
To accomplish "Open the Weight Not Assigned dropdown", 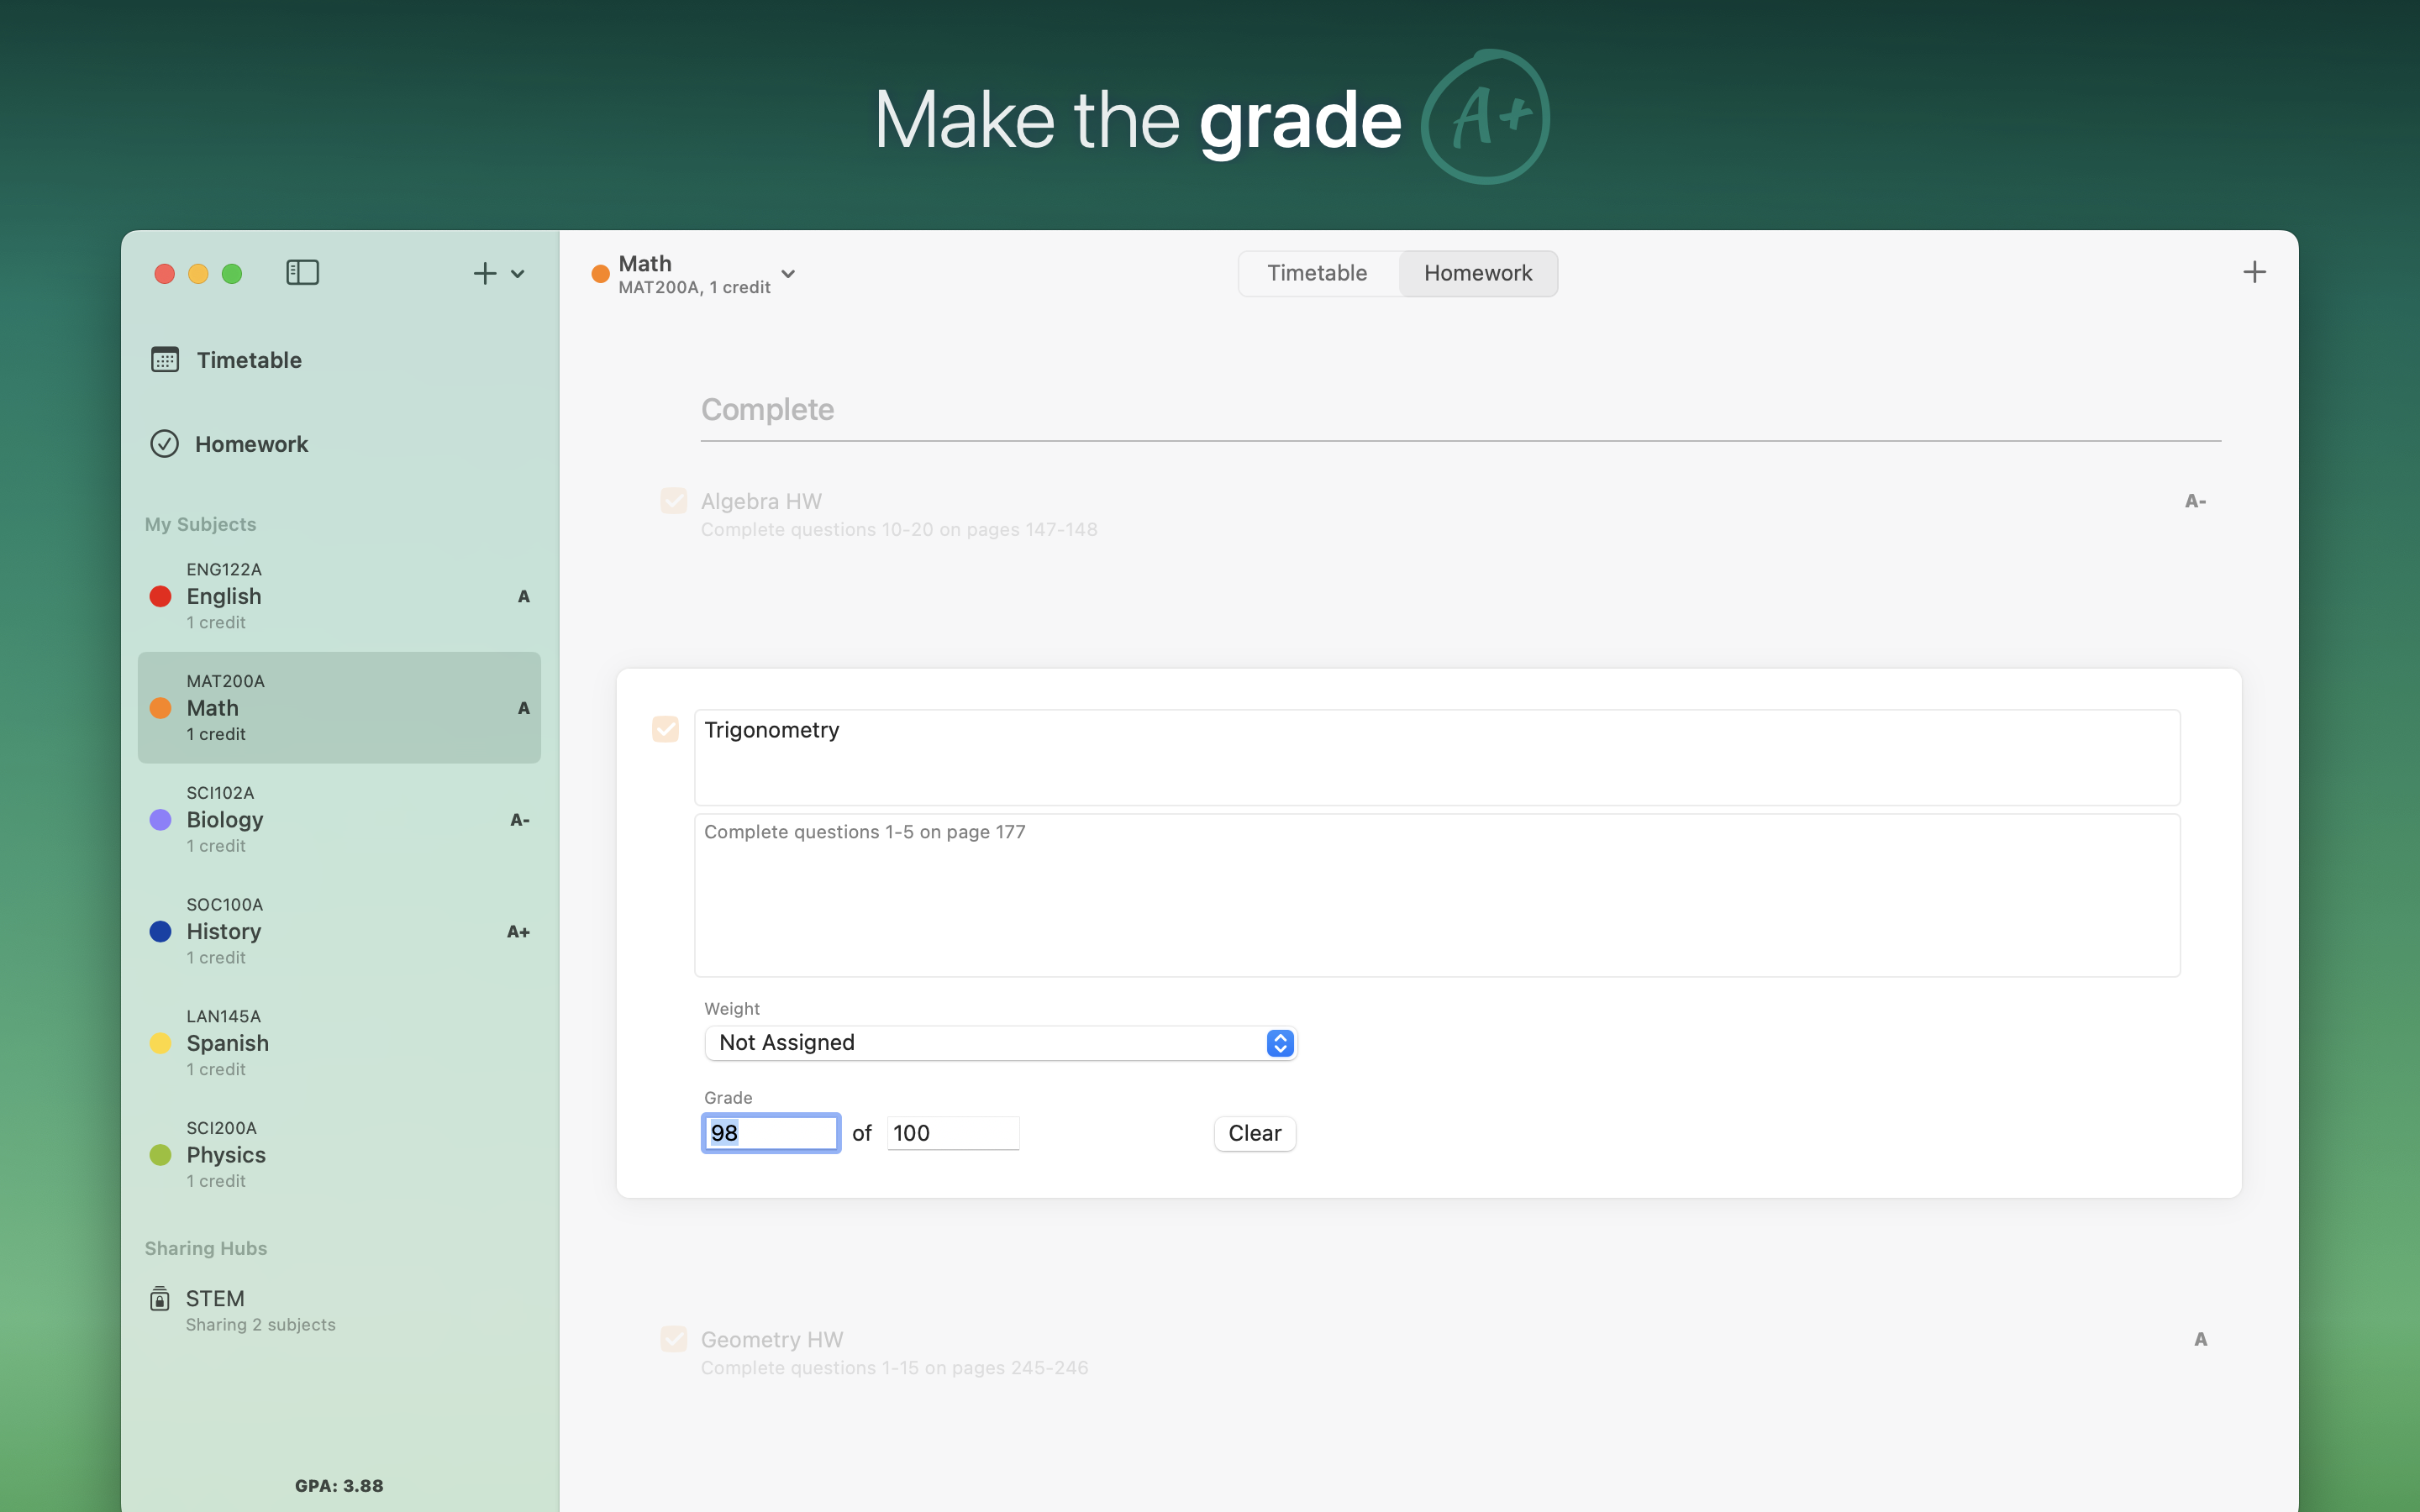I will pos(1000,1043).
